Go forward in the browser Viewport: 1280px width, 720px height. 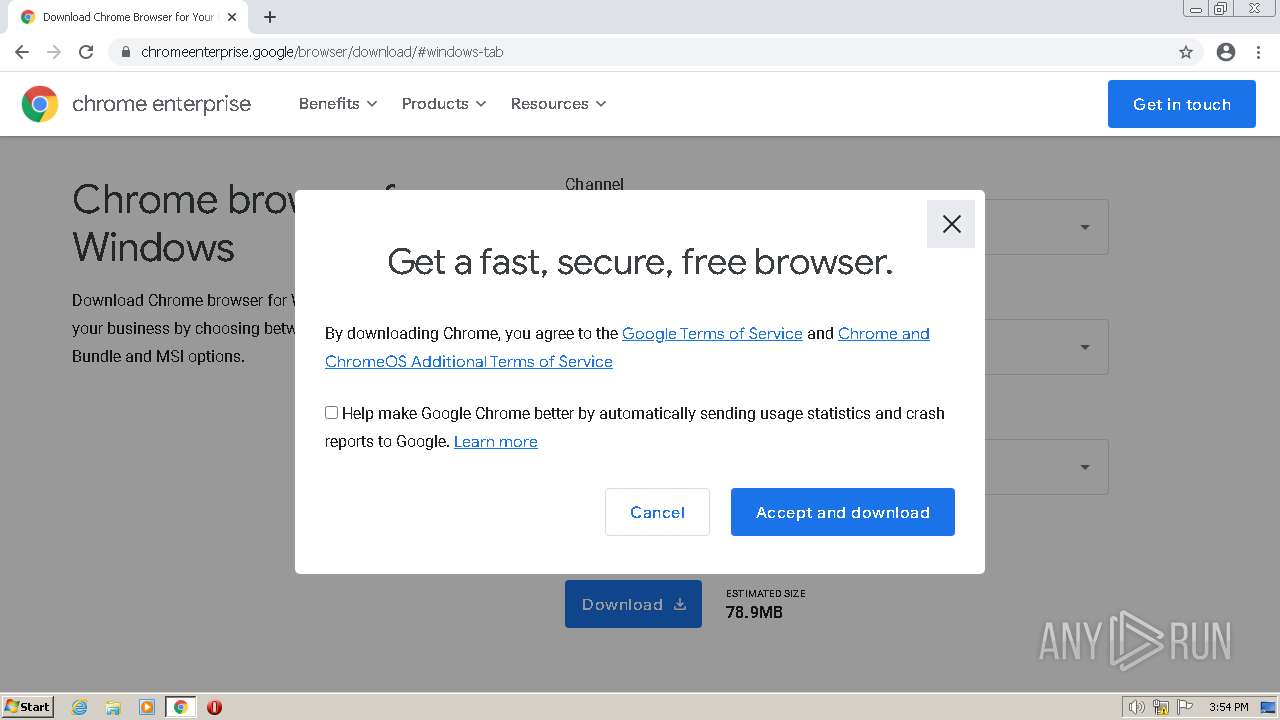[54, 52]
